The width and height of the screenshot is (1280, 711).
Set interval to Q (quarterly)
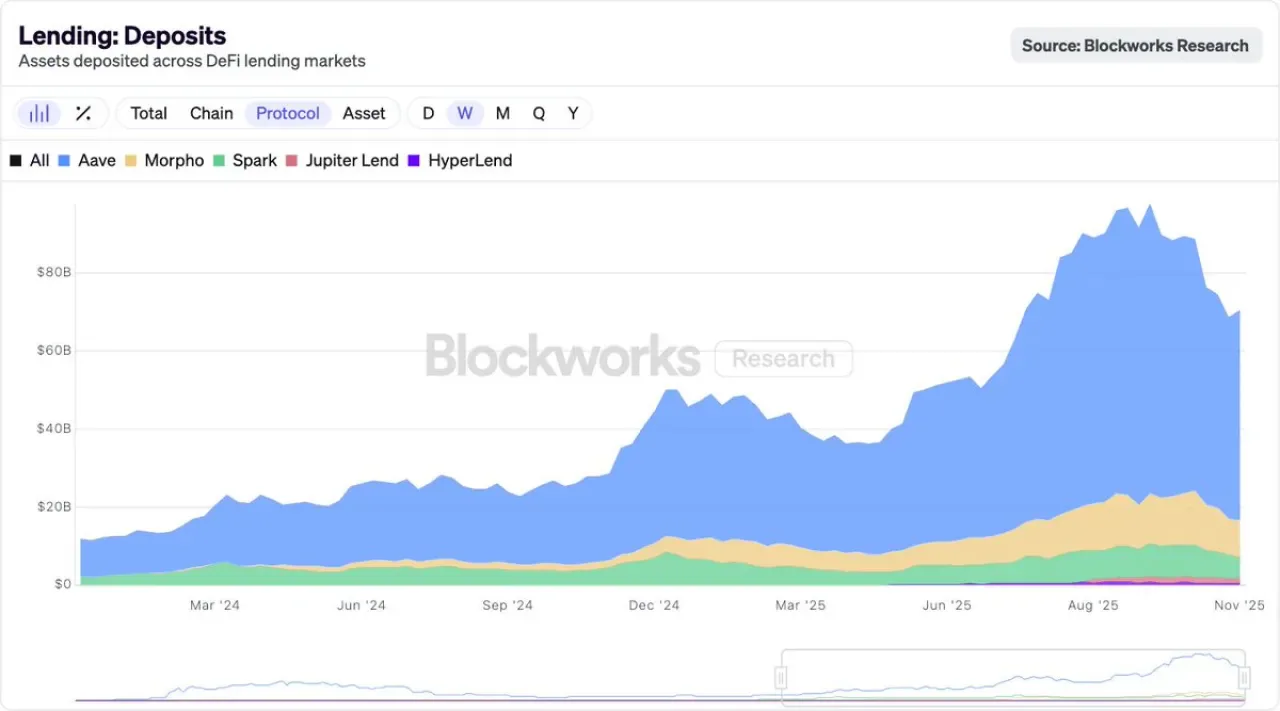tap(539, 113)
